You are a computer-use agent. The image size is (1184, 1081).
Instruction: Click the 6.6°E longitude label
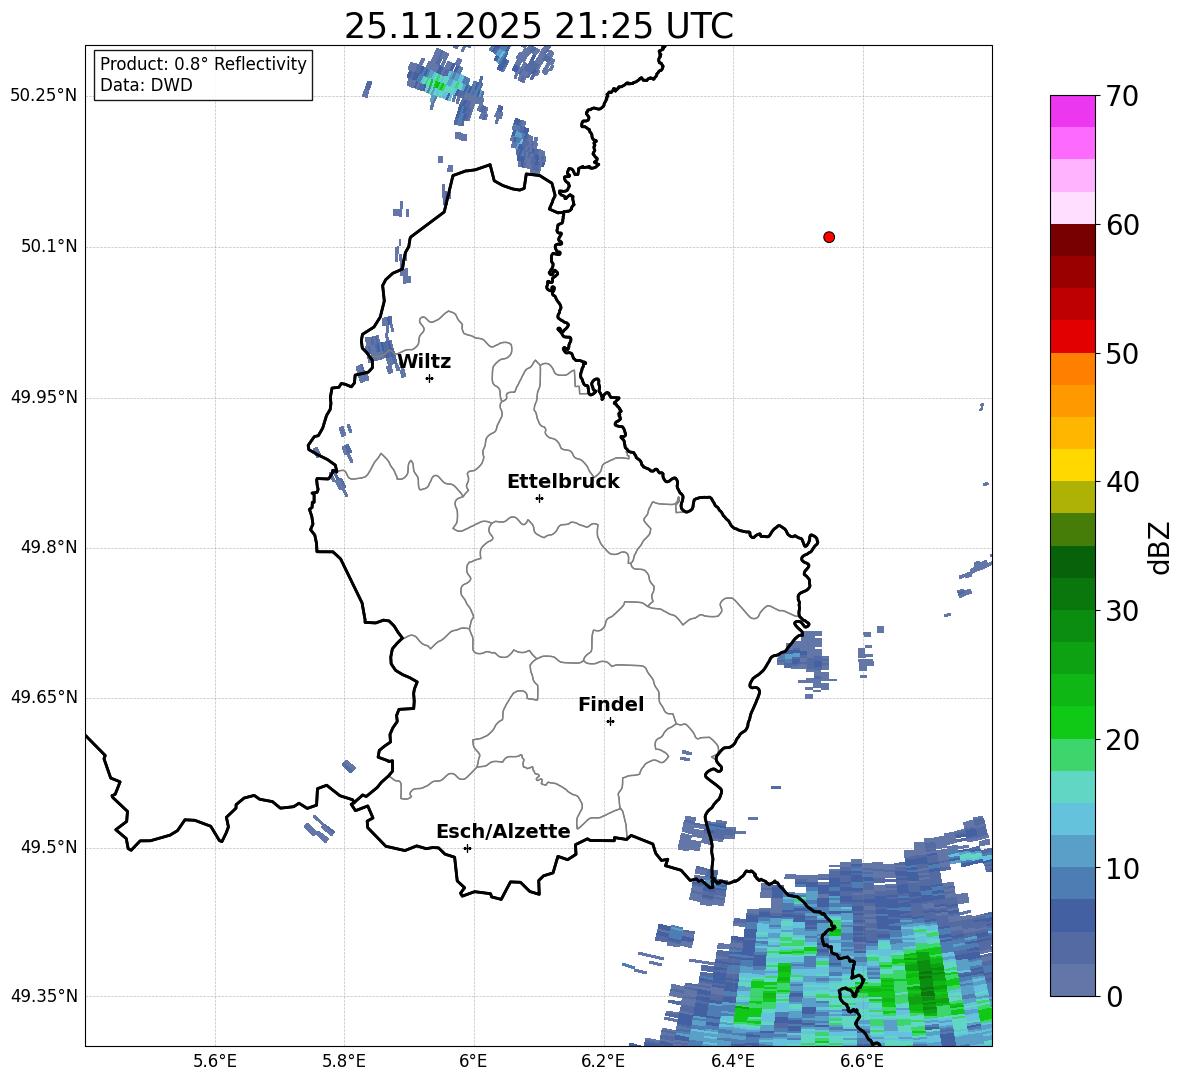tap(862, 1061)
